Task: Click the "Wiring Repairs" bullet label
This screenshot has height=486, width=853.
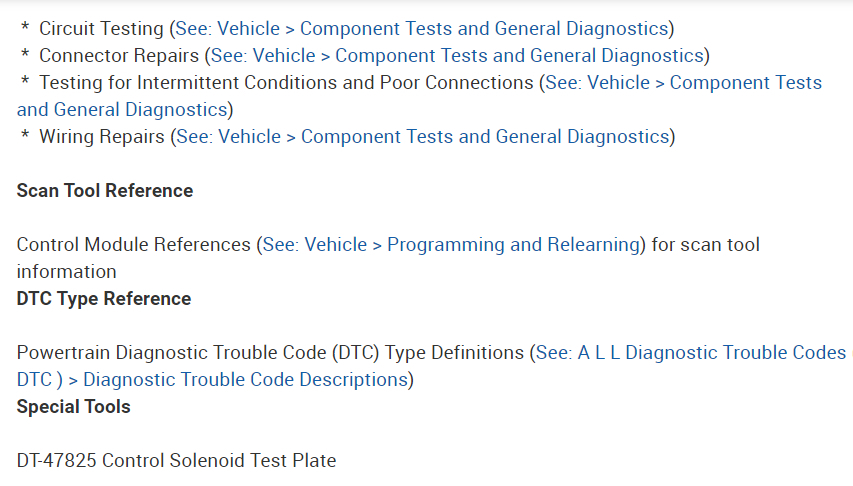Action: pyautogui.click(x=102, y=136)
